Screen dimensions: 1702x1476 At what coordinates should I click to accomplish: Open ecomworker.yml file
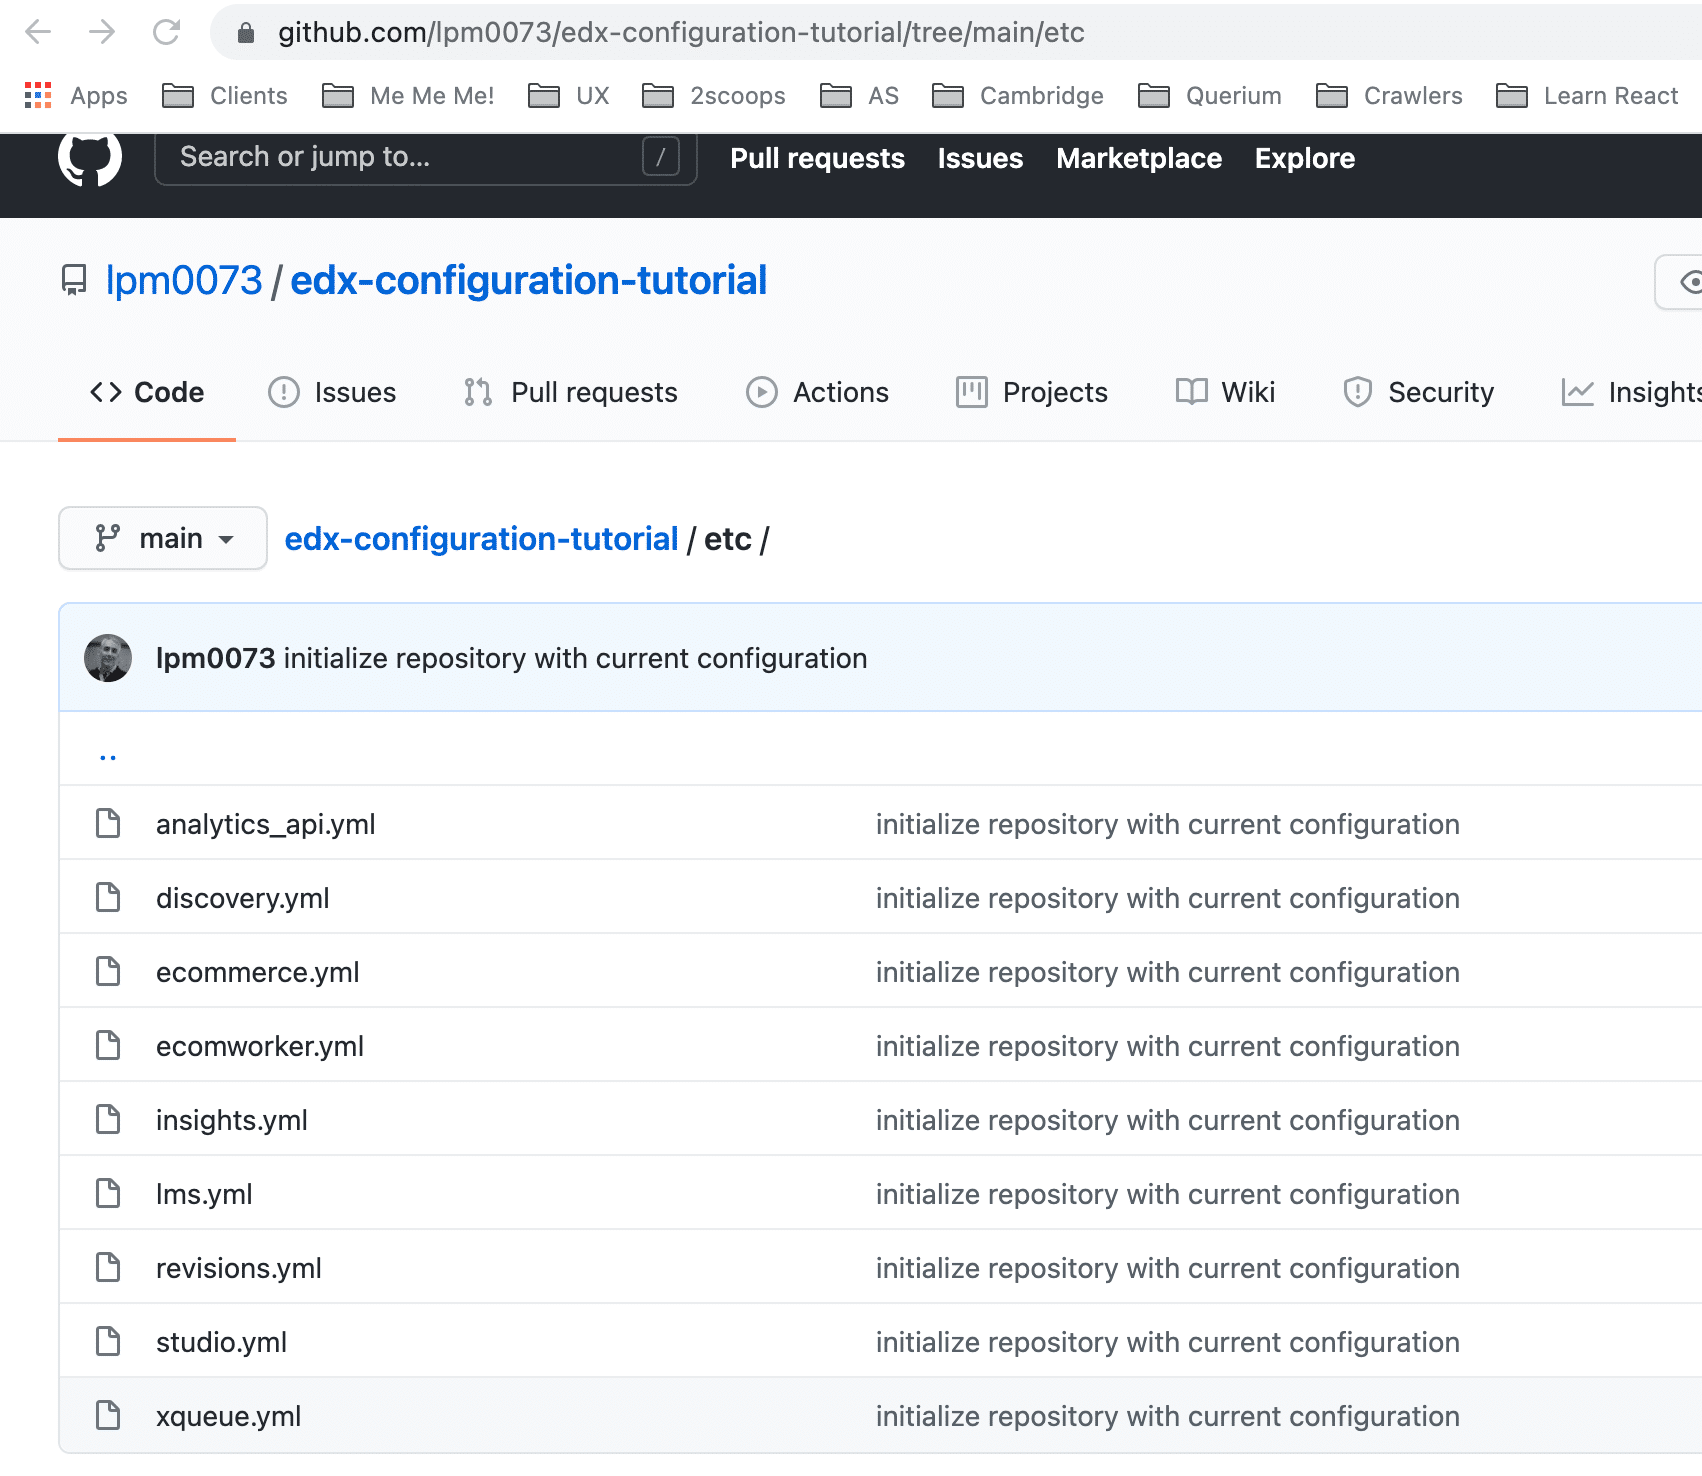pyautogui.click(x=260, y=1046)
